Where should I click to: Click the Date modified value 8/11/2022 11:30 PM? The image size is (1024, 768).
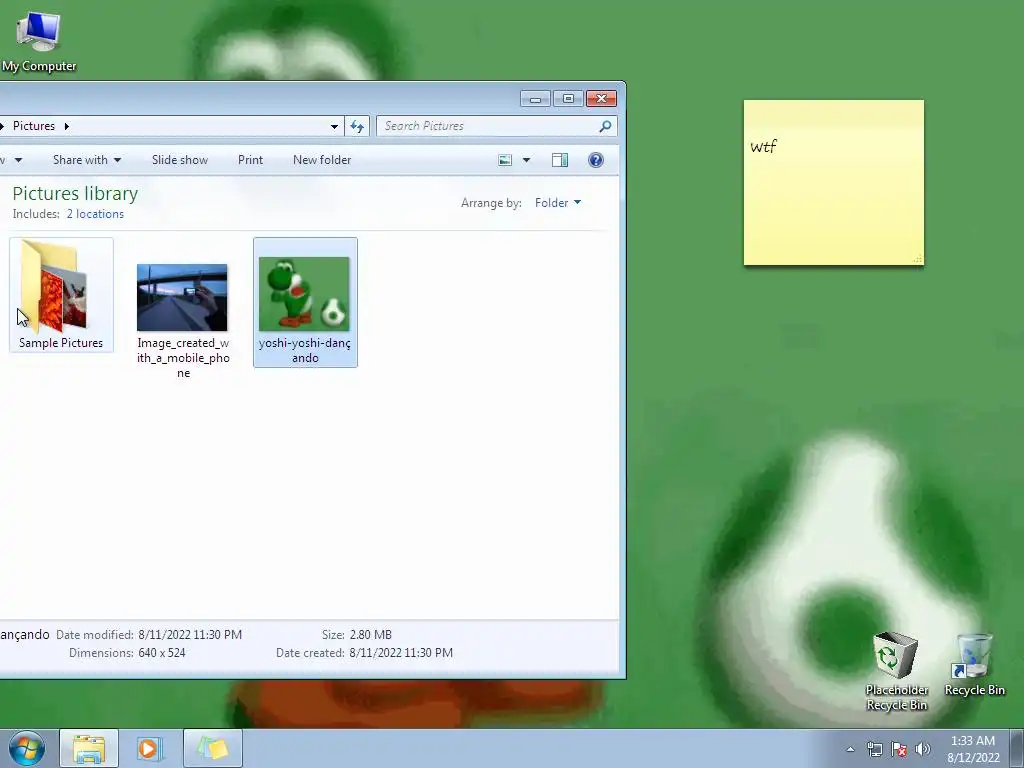point(190,635)
